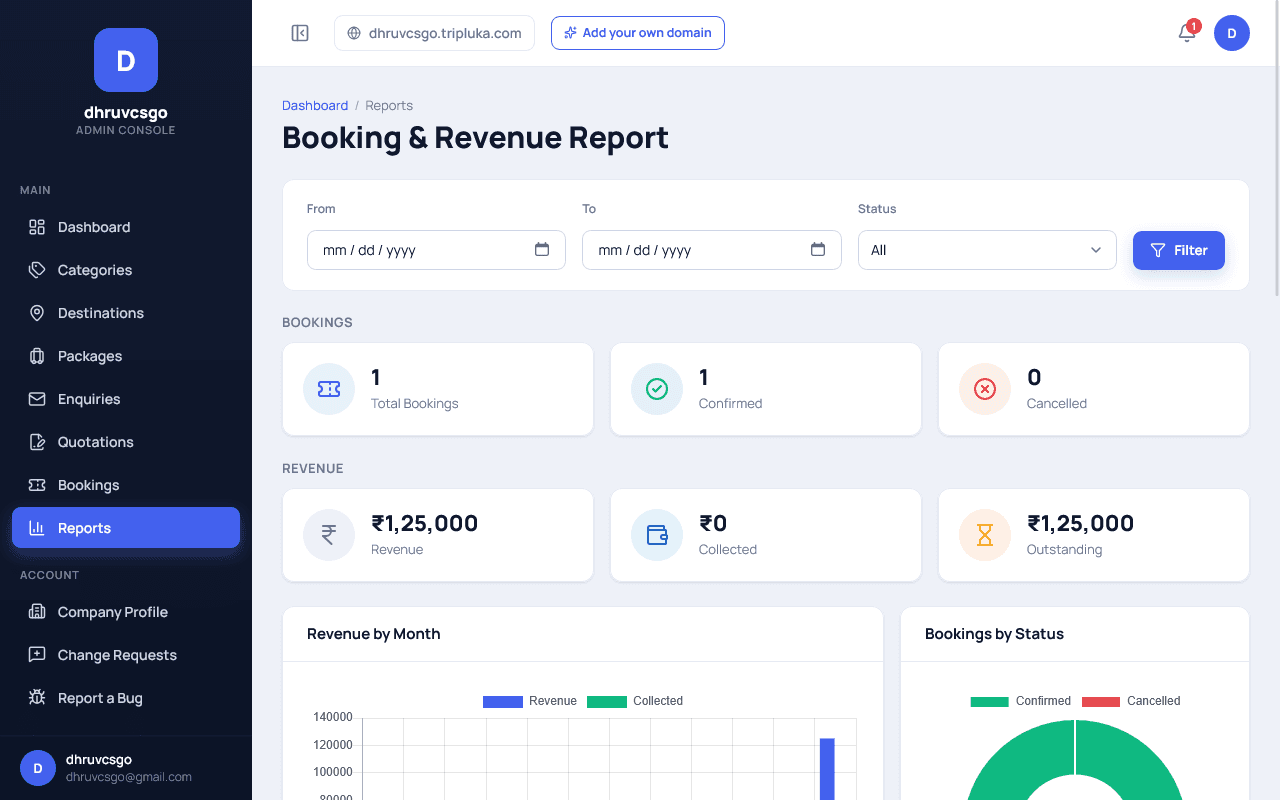Click the Dashboard grid icon in the sidebar
Viewport: 1280px width, 800px height.
37,227
